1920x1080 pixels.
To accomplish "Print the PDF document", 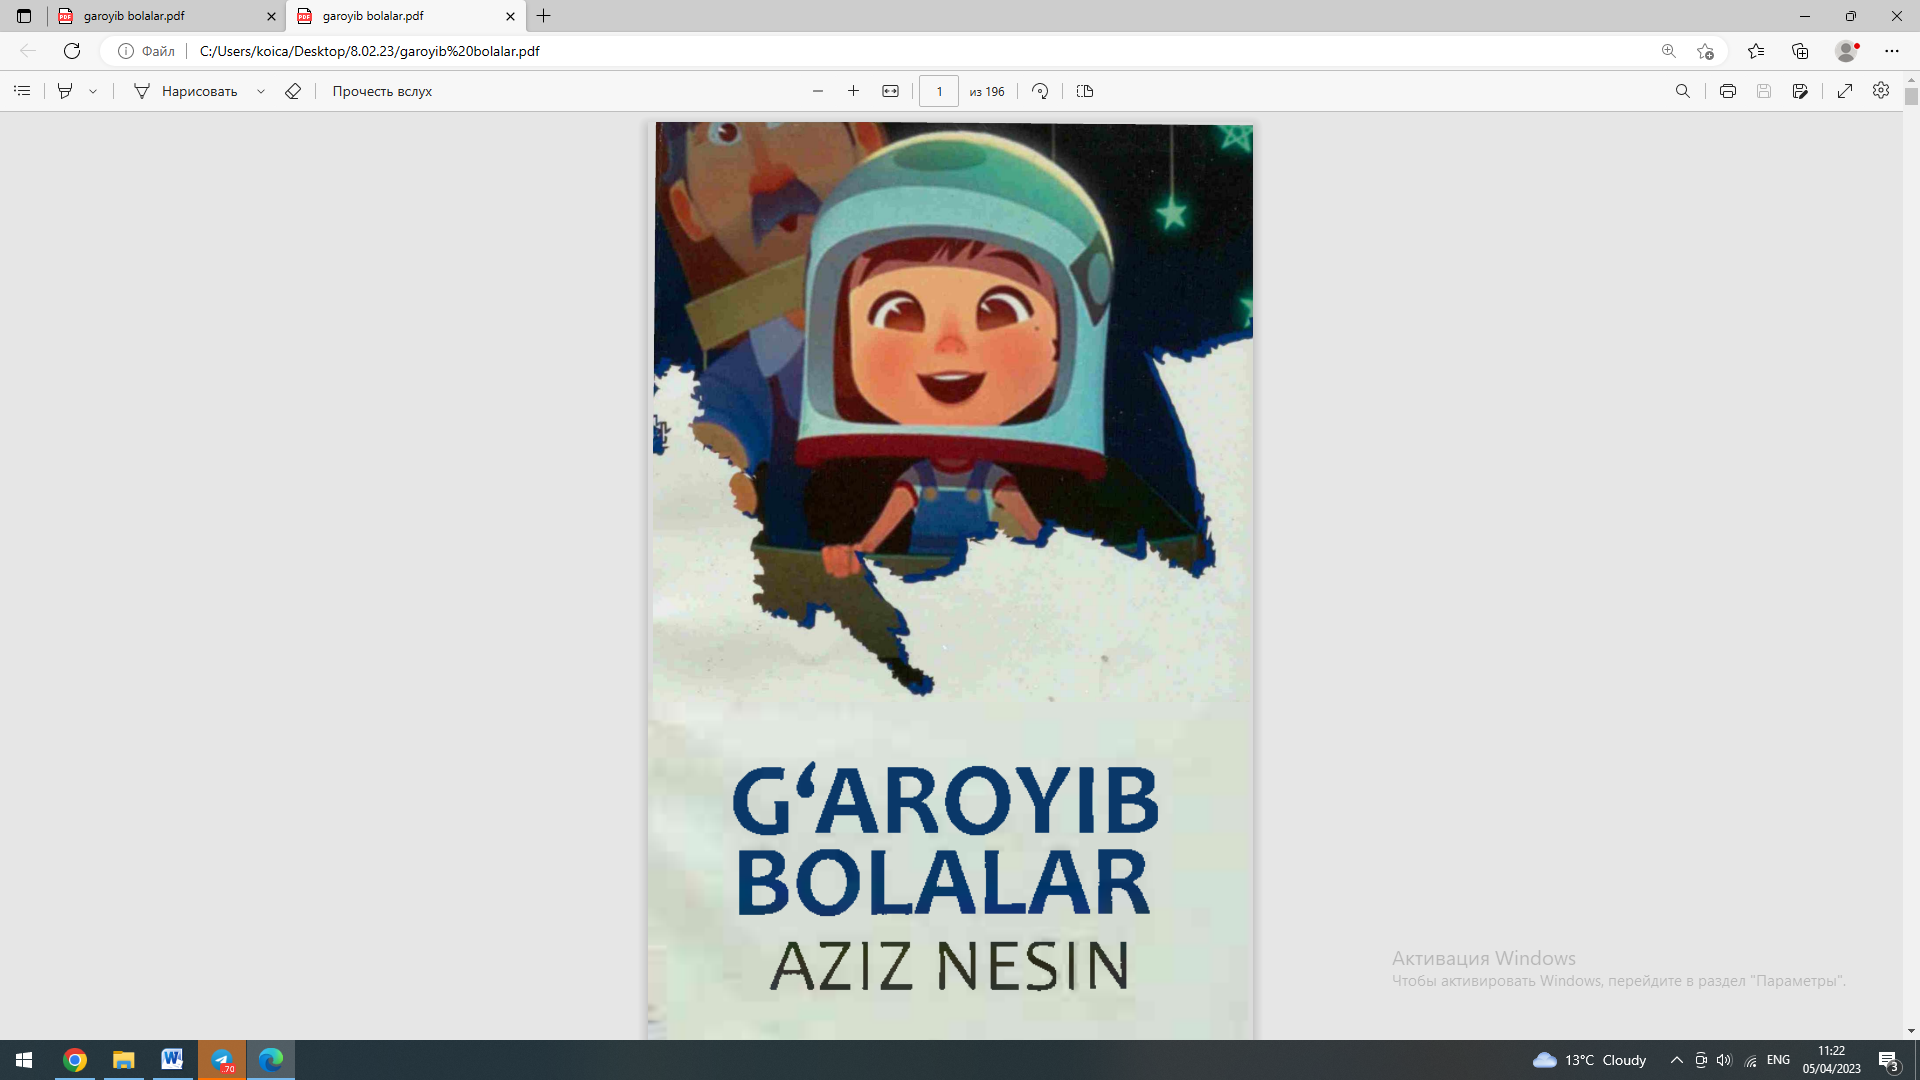I will point(1727,91).
